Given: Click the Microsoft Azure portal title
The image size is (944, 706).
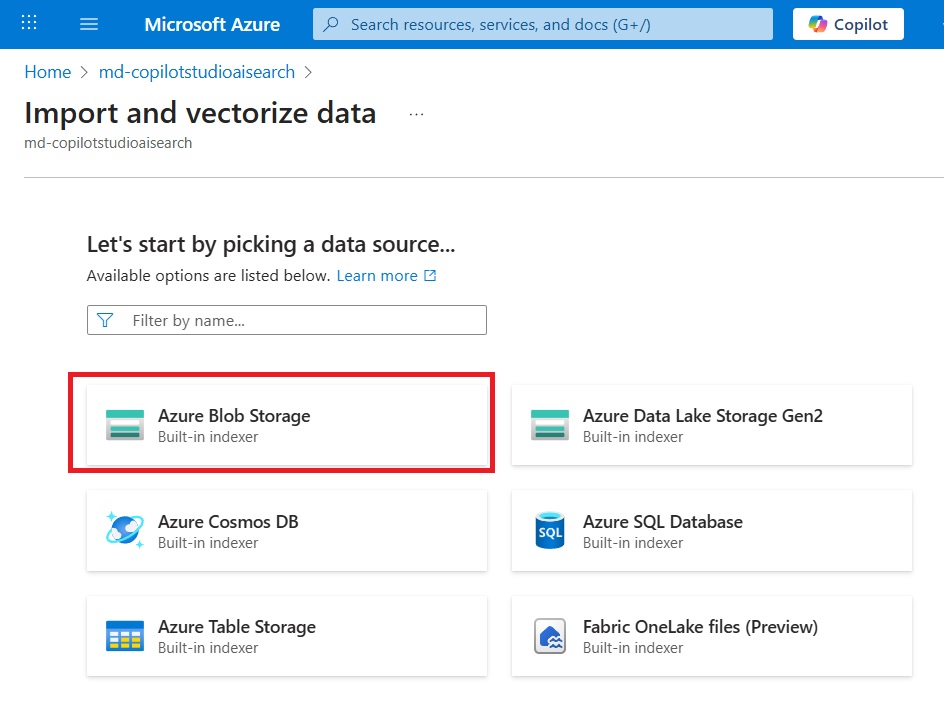Looking at the screenshot, I should pyautogui.click(x=212, y=24).
